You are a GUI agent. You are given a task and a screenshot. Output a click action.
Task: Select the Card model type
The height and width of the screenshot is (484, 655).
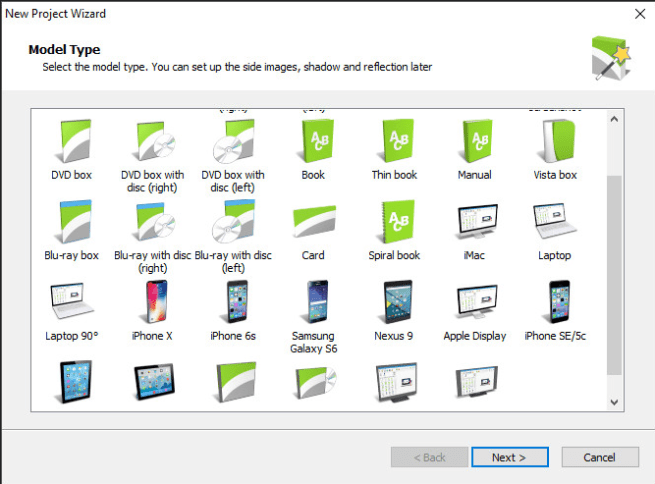[313, 231]
